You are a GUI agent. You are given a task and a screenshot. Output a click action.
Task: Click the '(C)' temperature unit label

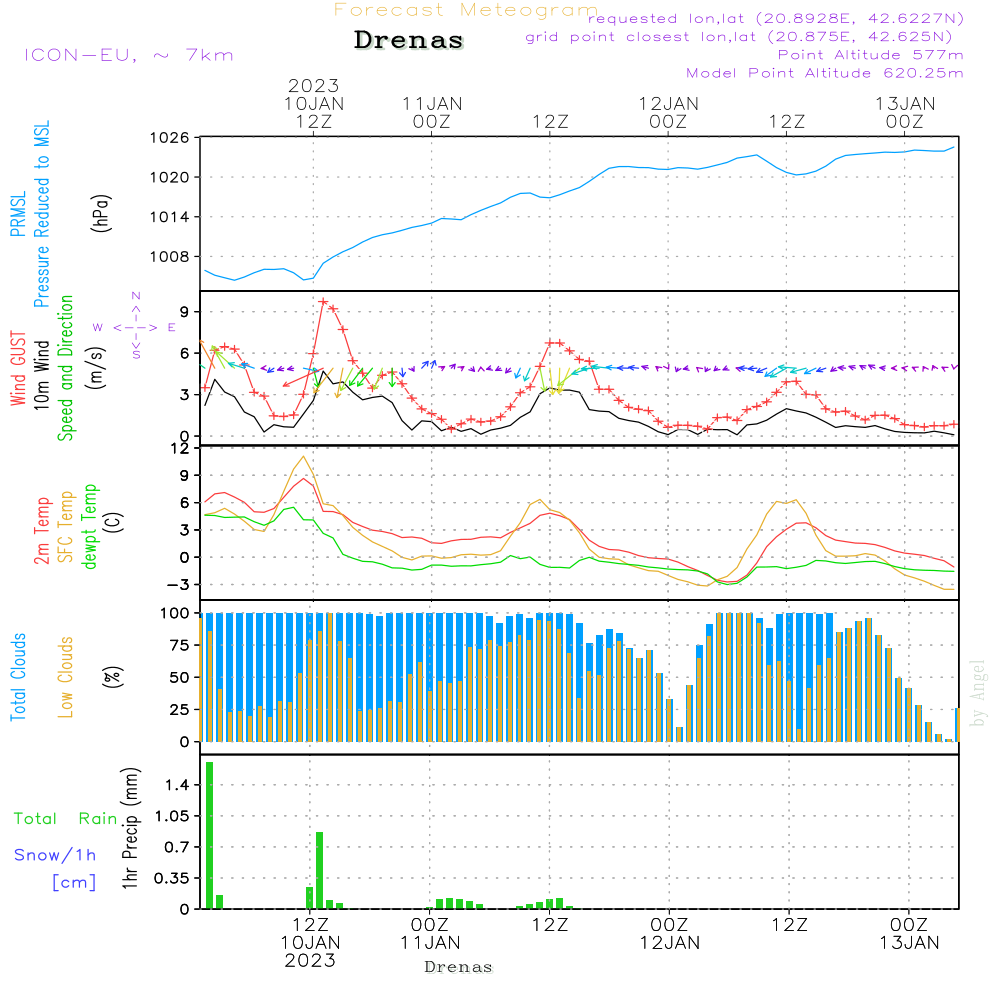coord(114,522)
